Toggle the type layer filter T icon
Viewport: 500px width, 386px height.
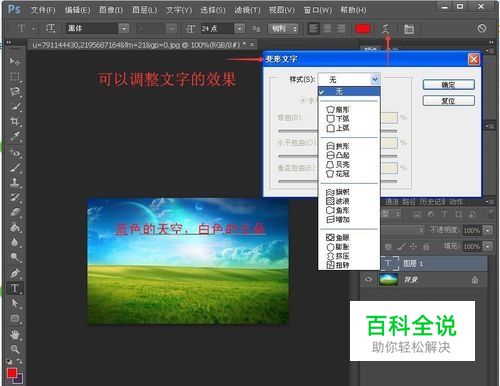(x=444, y=214)
